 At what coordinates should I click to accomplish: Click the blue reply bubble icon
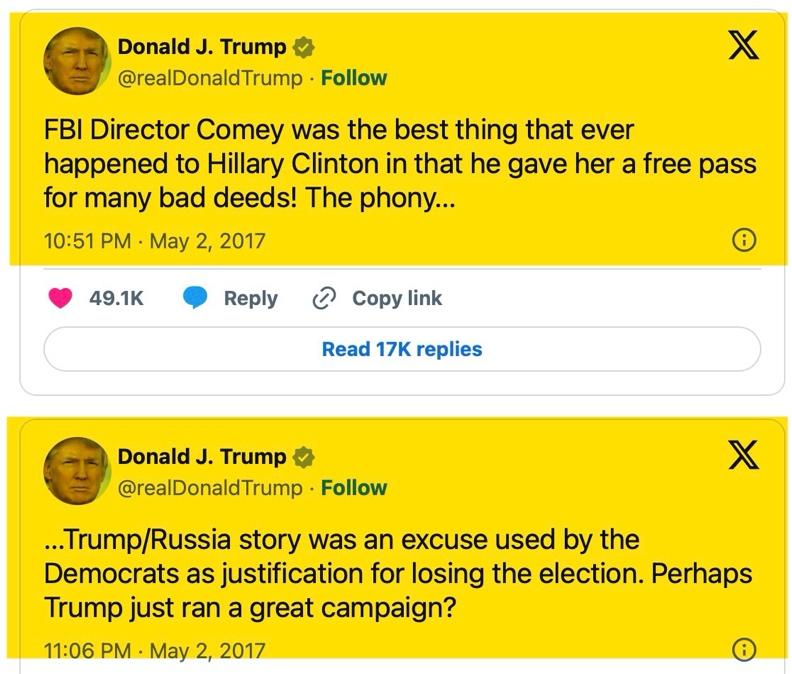[196, 298]
